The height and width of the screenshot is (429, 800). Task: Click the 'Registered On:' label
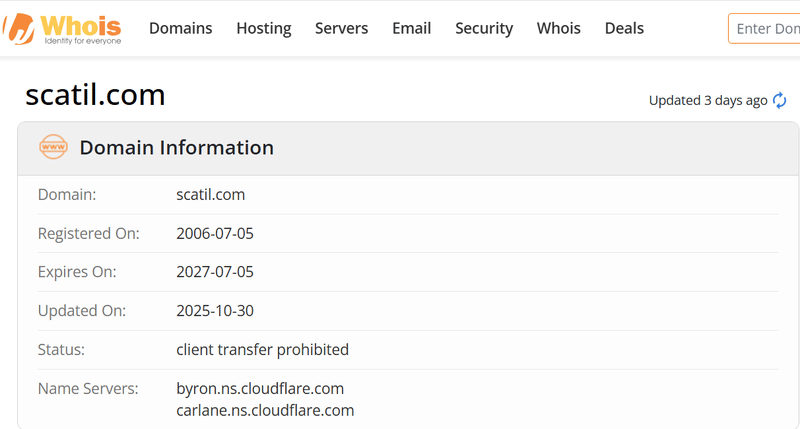coord(88,234)
